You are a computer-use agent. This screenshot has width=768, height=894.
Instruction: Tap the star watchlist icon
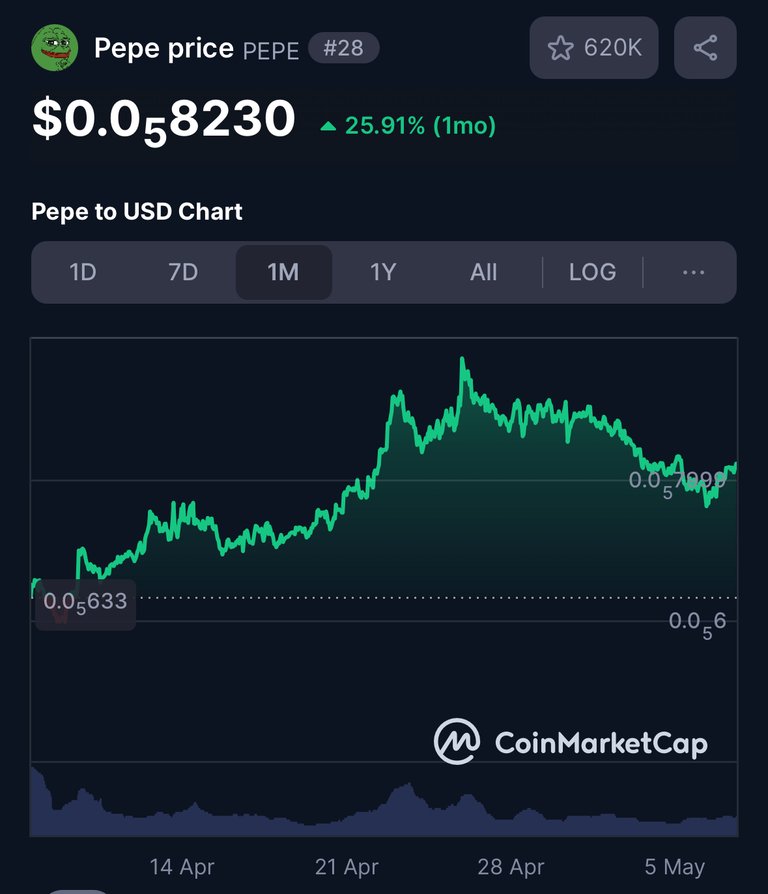tap(560, 48)
